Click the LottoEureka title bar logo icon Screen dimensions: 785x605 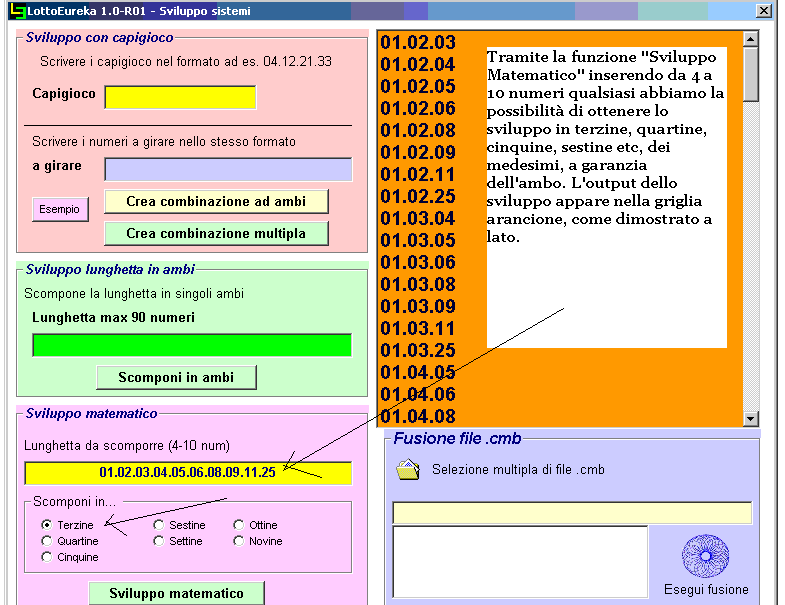coord(18,11)
